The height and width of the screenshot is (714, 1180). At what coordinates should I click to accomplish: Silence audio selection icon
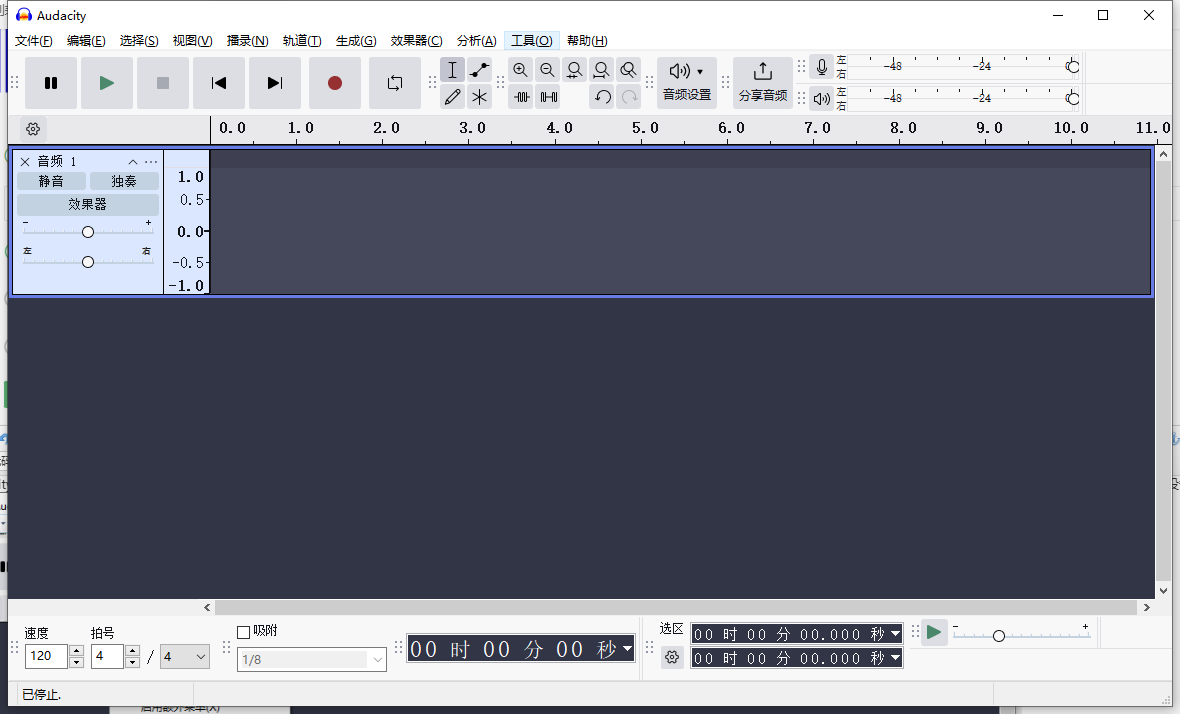549,97
